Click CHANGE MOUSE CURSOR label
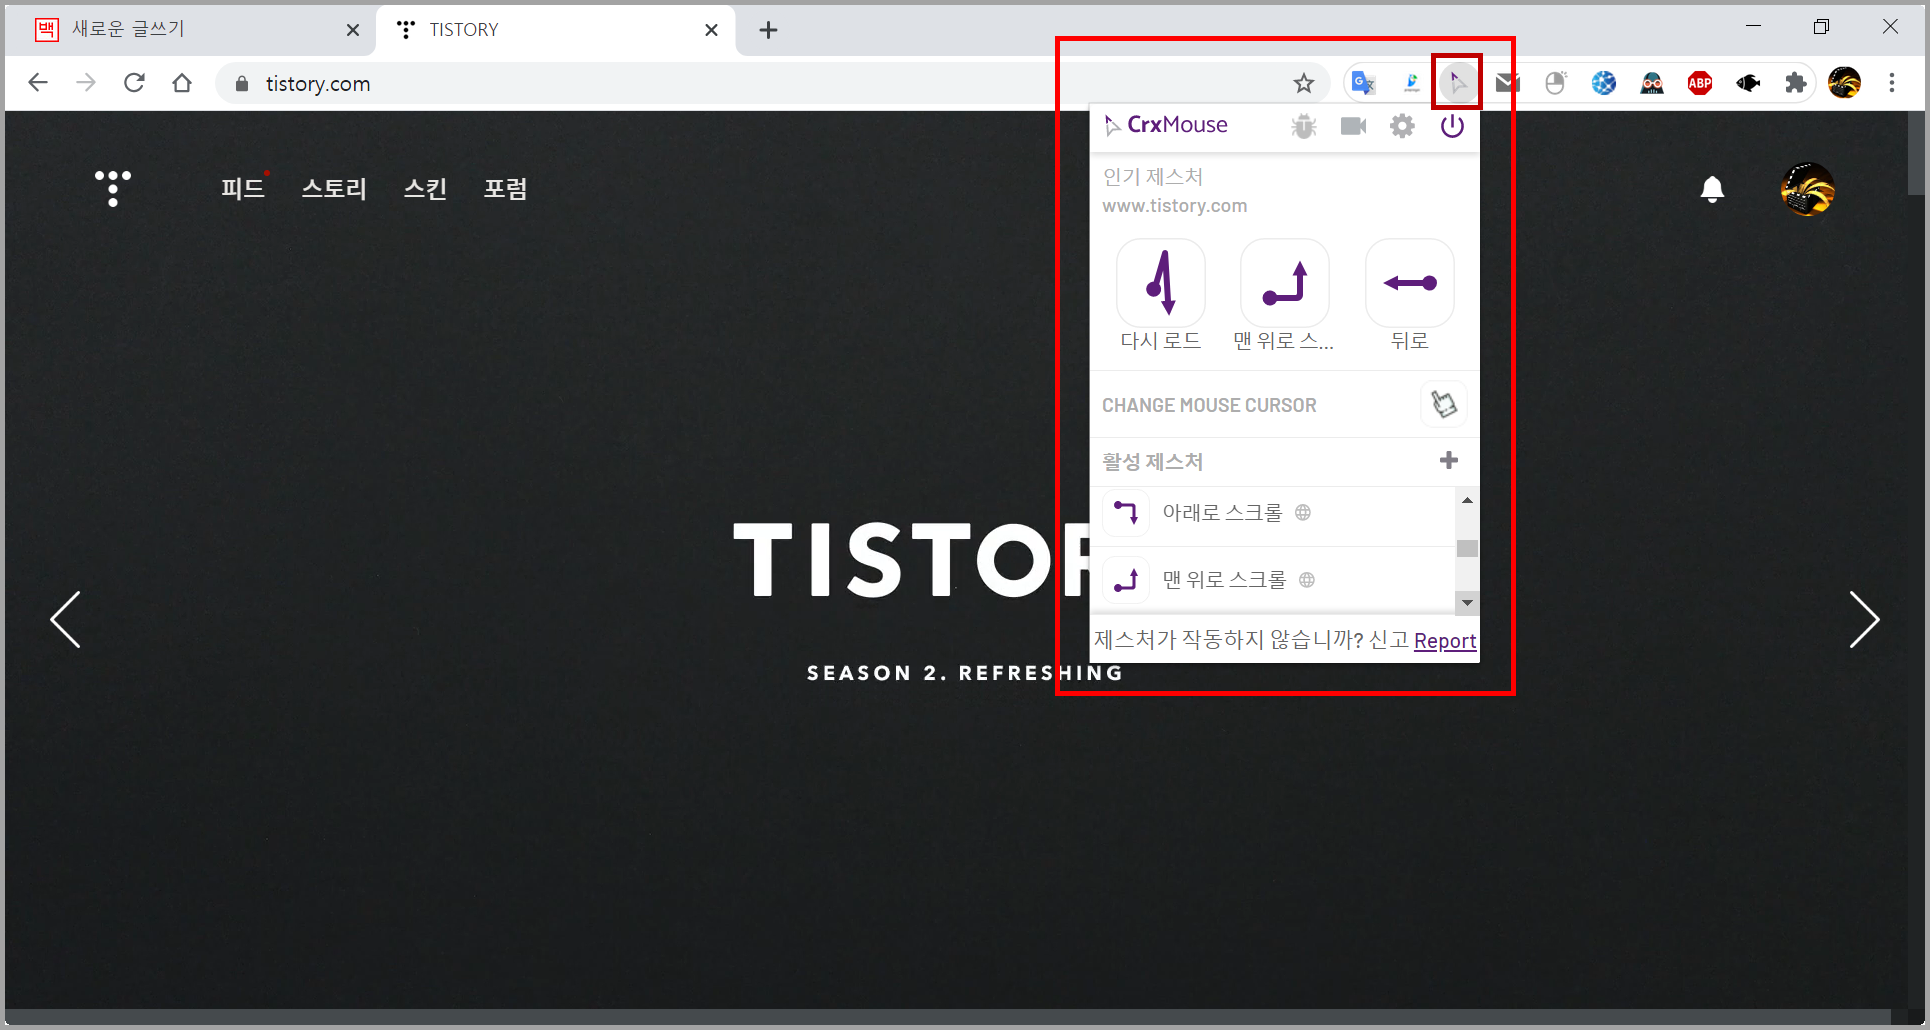 (x=1209, y=405)
